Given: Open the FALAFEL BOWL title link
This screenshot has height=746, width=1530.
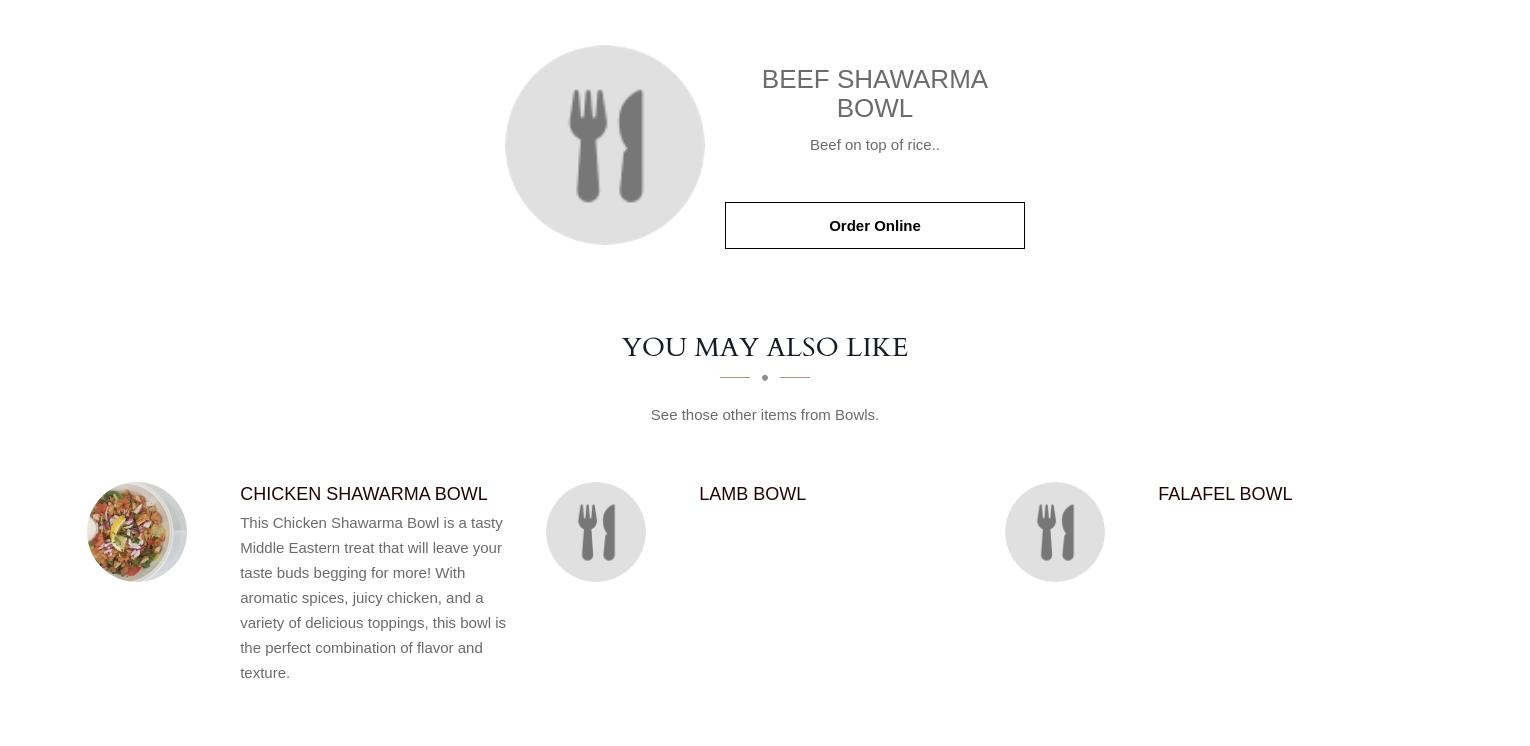Looking at the screenshot, I should 1225,494.
